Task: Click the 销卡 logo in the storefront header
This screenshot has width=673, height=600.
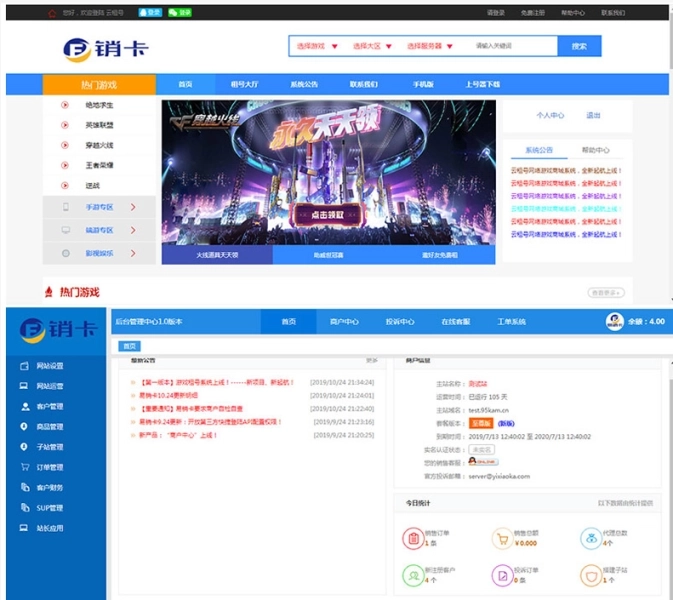Action: tap(106, 49)
